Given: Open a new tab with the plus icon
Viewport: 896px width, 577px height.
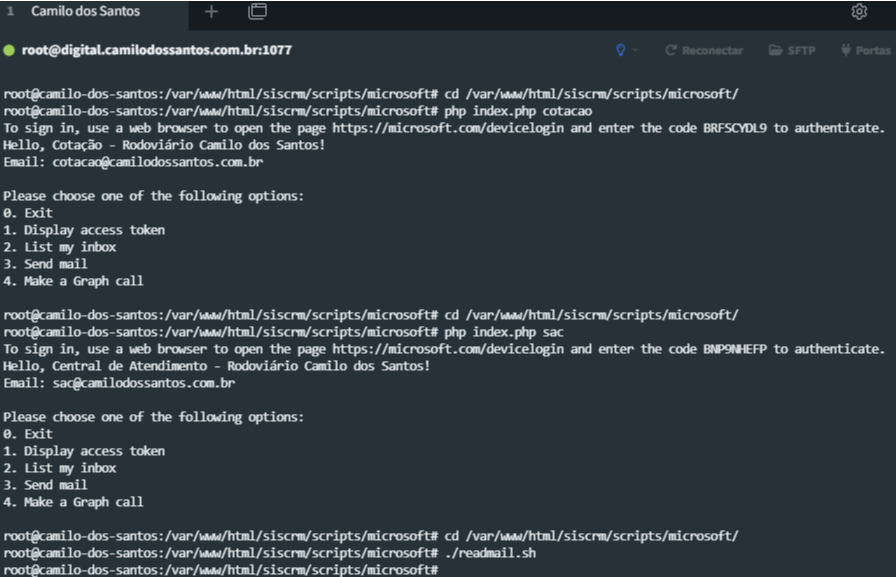Looking at the screenshot, I should tap(211, 12).
